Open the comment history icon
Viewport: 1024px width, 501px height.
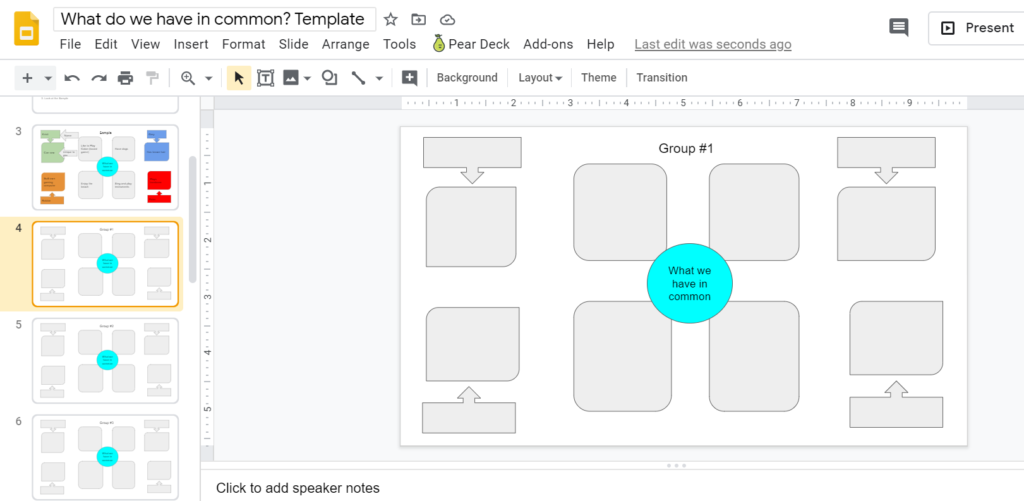[899, 28]
